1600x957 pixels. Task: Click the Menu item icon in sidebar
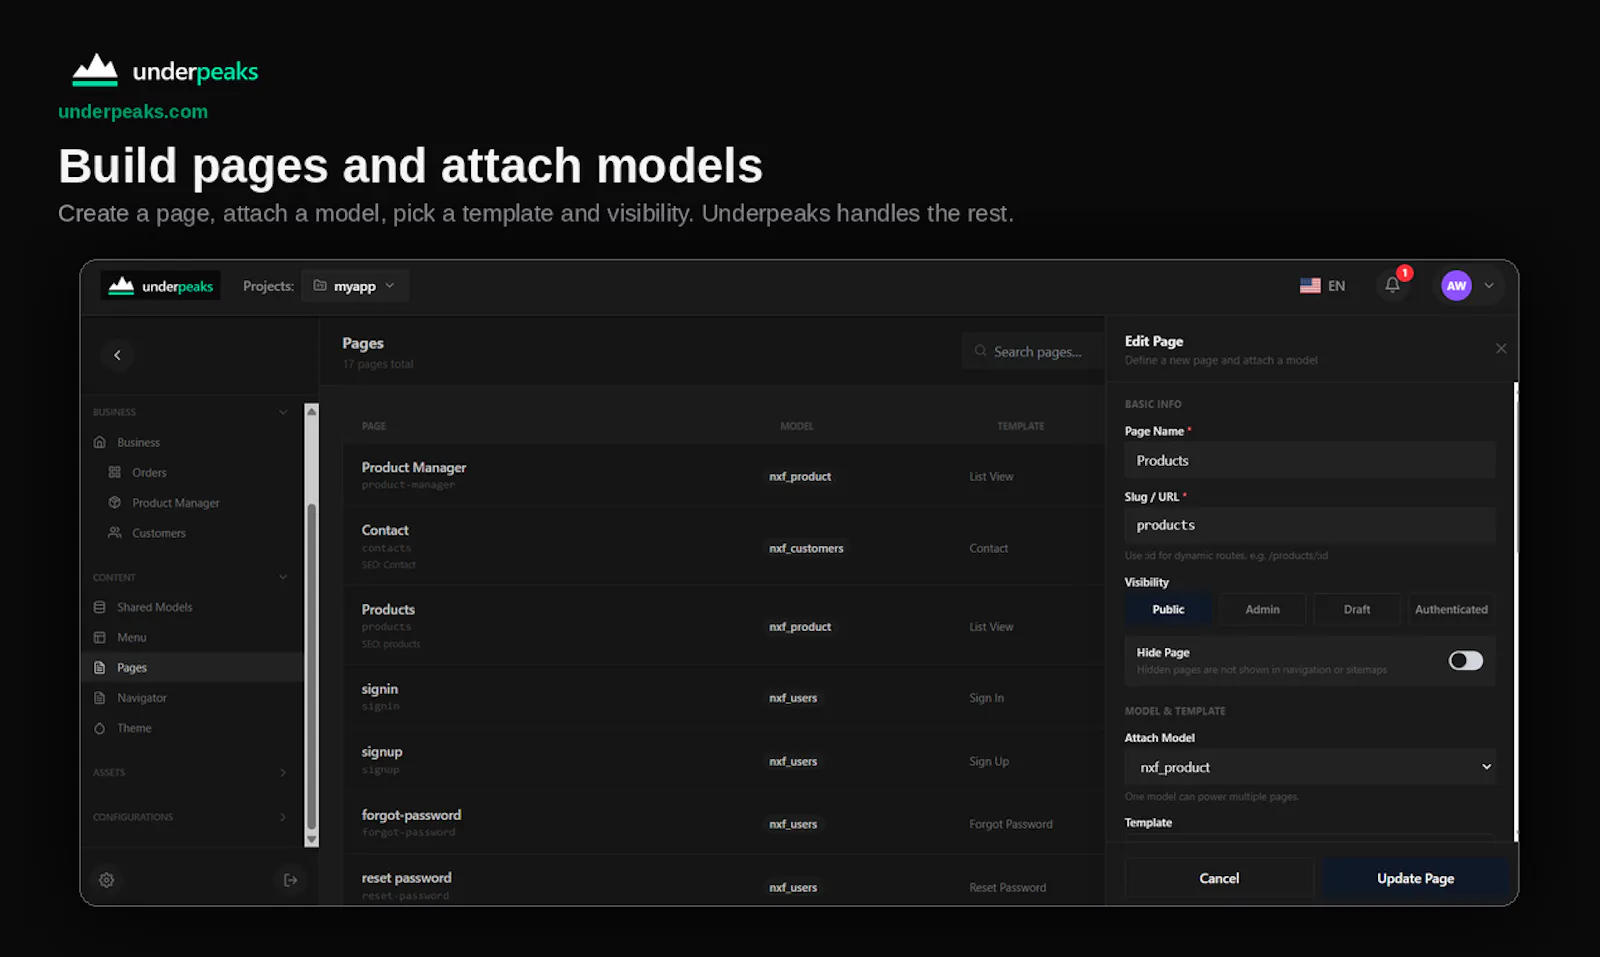(100, 637)
